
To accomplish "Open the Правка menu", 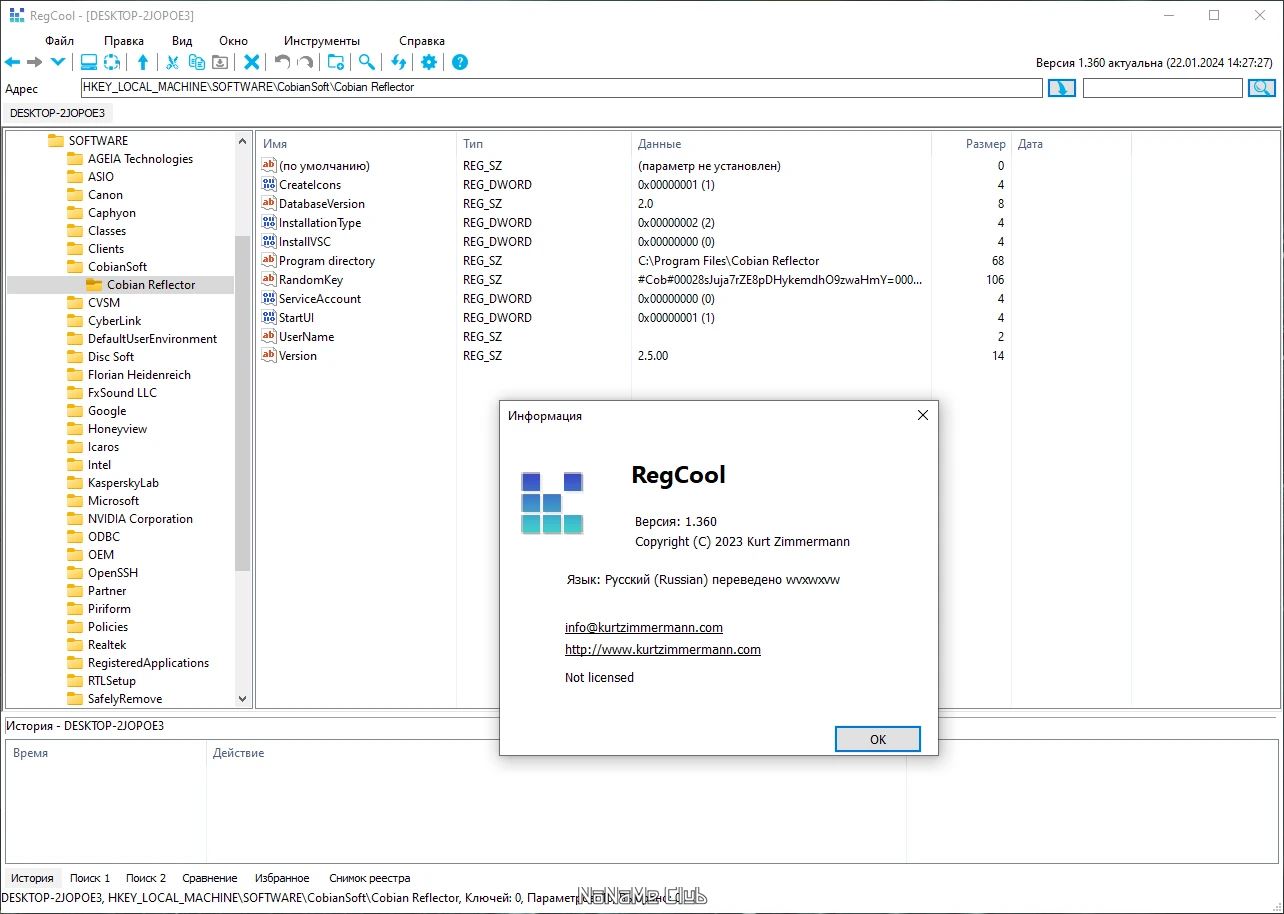I will pos(124,41).
